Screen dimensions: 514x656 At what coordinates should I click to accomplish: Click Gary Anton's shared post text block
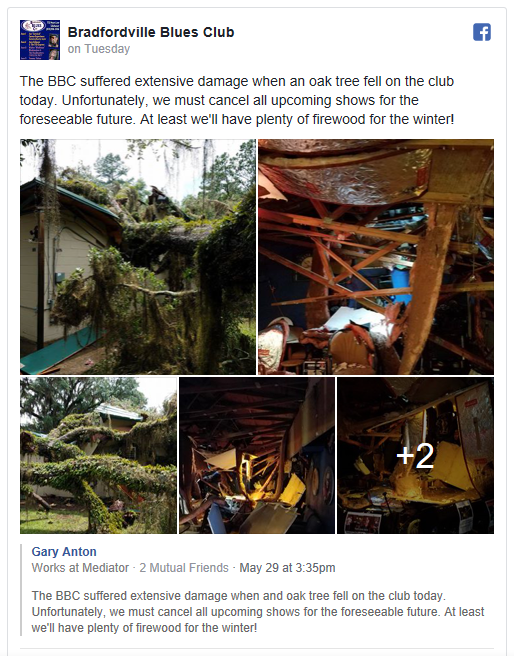pyautogui.click(x=258, y=612)
